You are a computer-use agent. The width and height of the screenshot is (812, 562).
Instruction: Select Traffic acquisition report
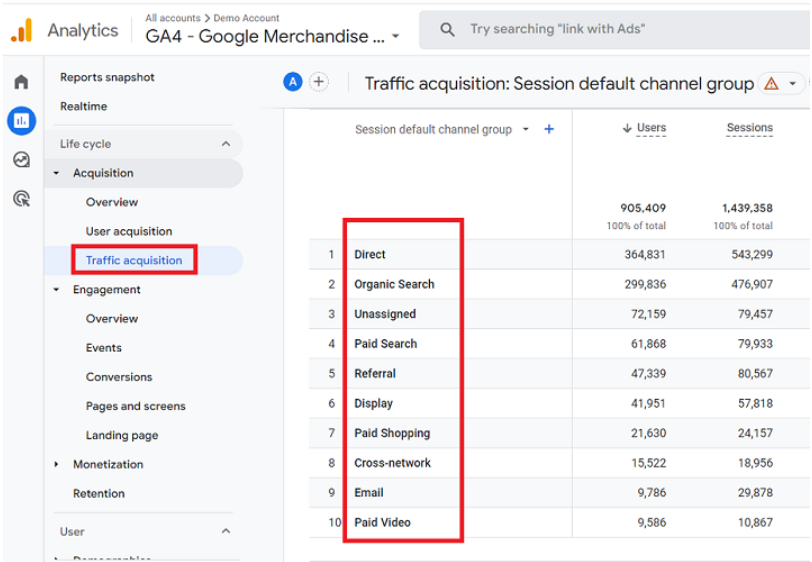(x=134, y=260)
